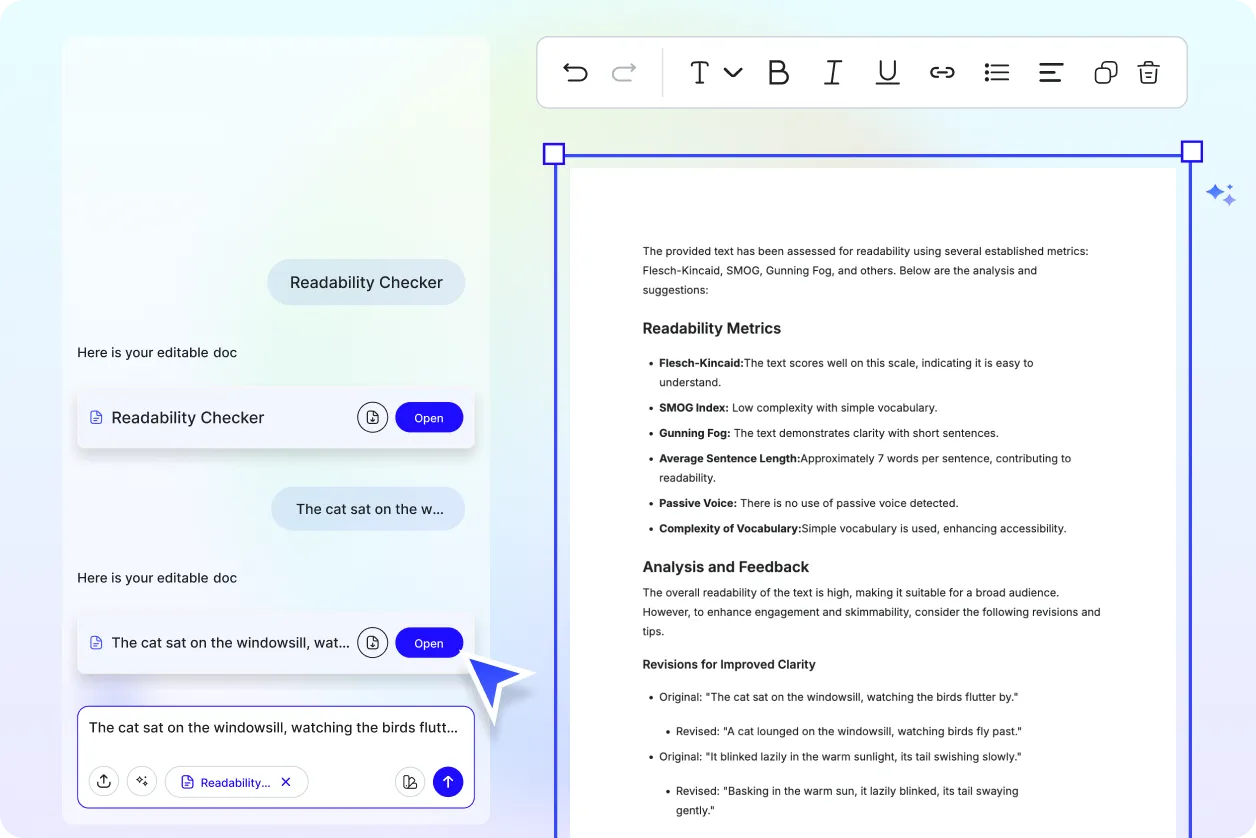Click the redo arrow in the toolbar

tap(624, 72)
